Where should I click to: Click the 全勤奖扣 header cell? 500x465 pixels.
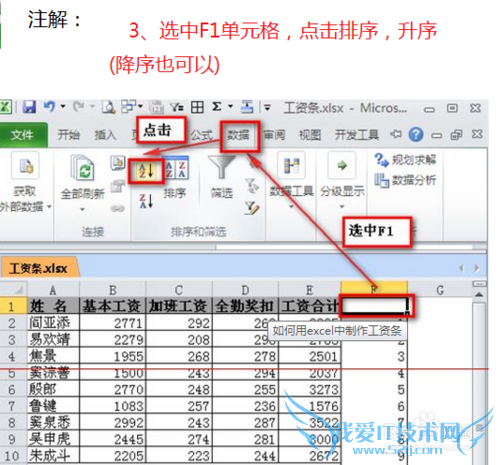click(x=245, y=306)
